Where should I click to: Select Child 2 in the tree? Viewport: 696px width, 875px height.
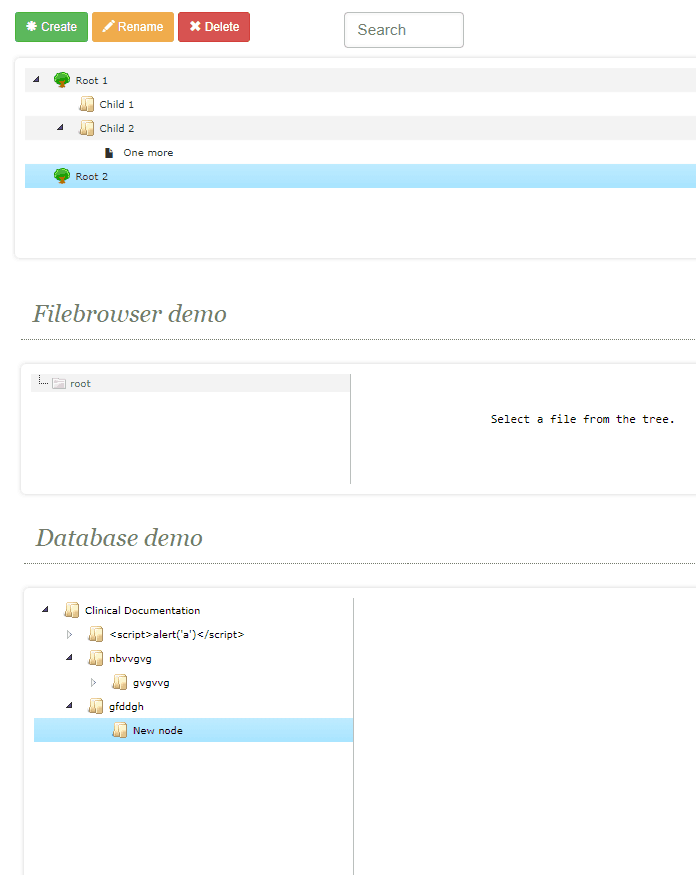point(117,128)
